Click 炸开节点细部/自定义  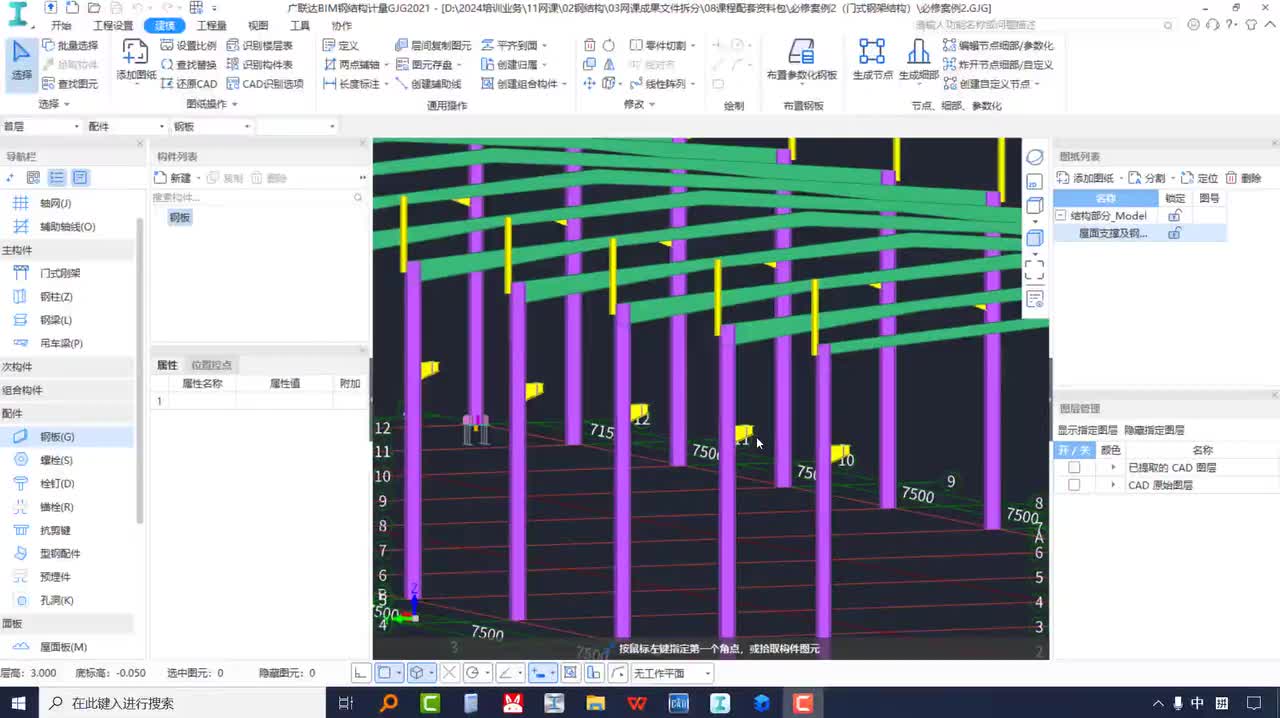tap(998, 64)
